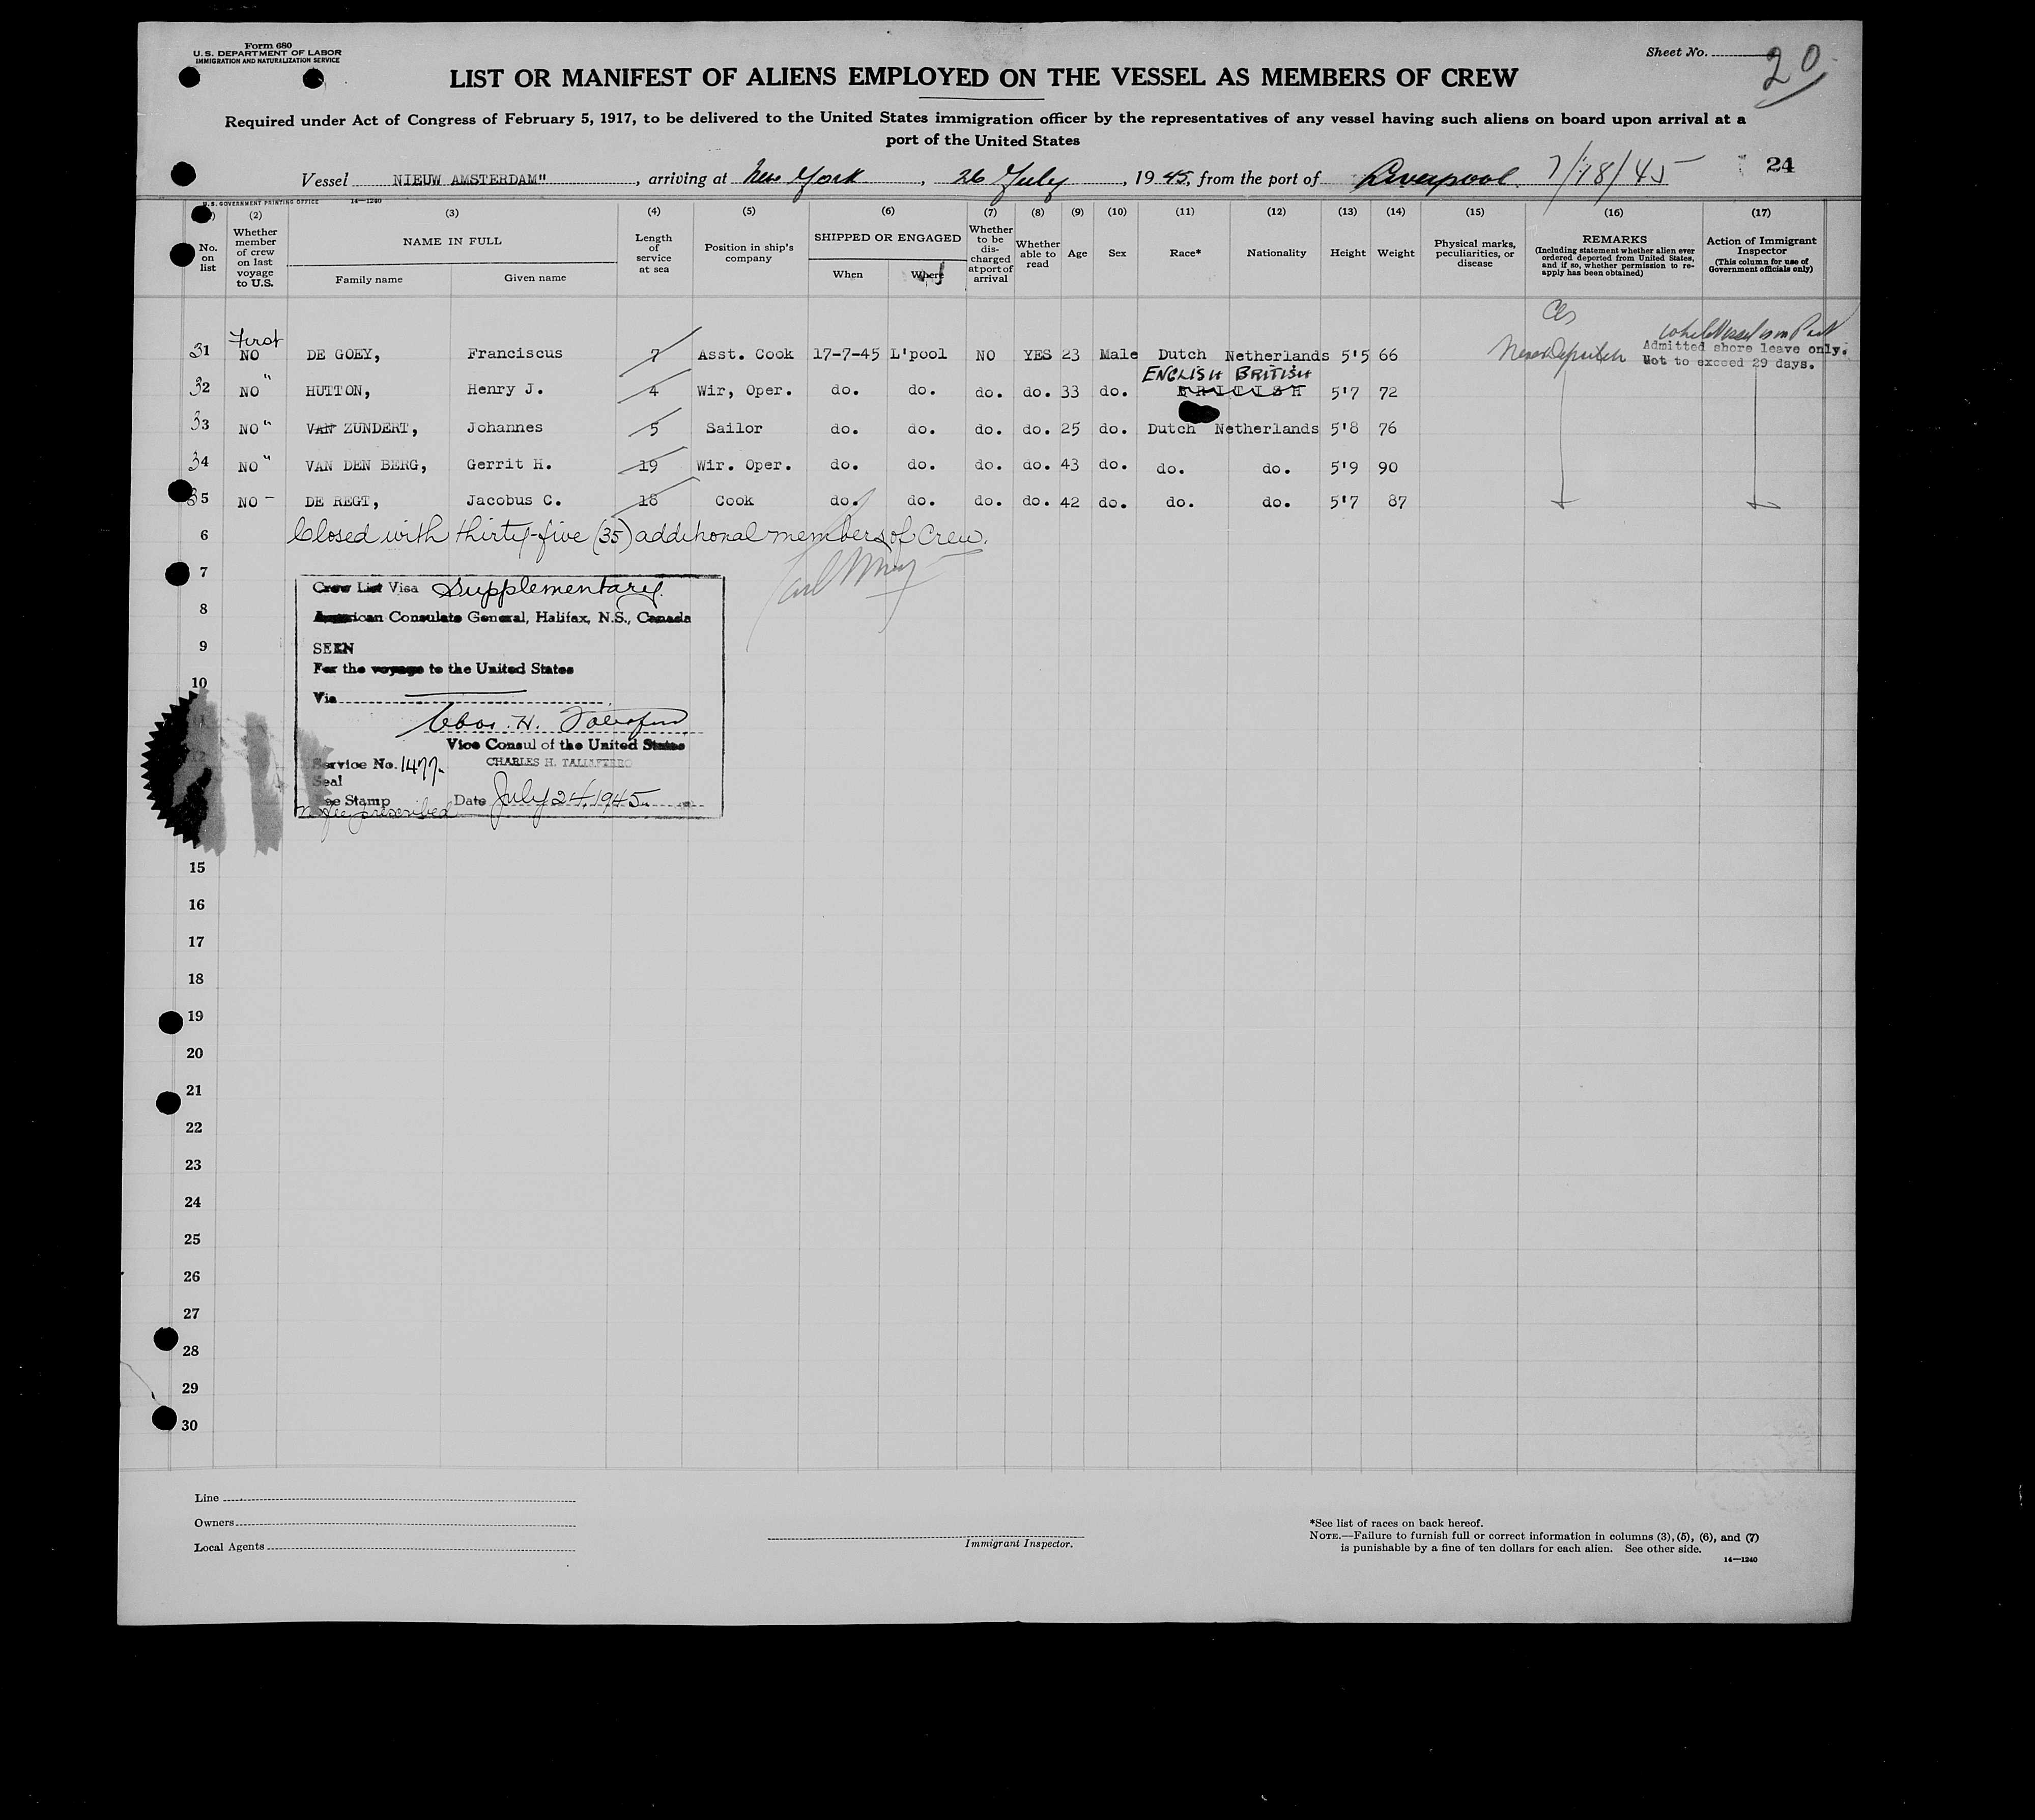Screen dimensions: 2035x1820
Task: Click the weight "90" in Van den Berg's row
Action: tap(1388, 467)
